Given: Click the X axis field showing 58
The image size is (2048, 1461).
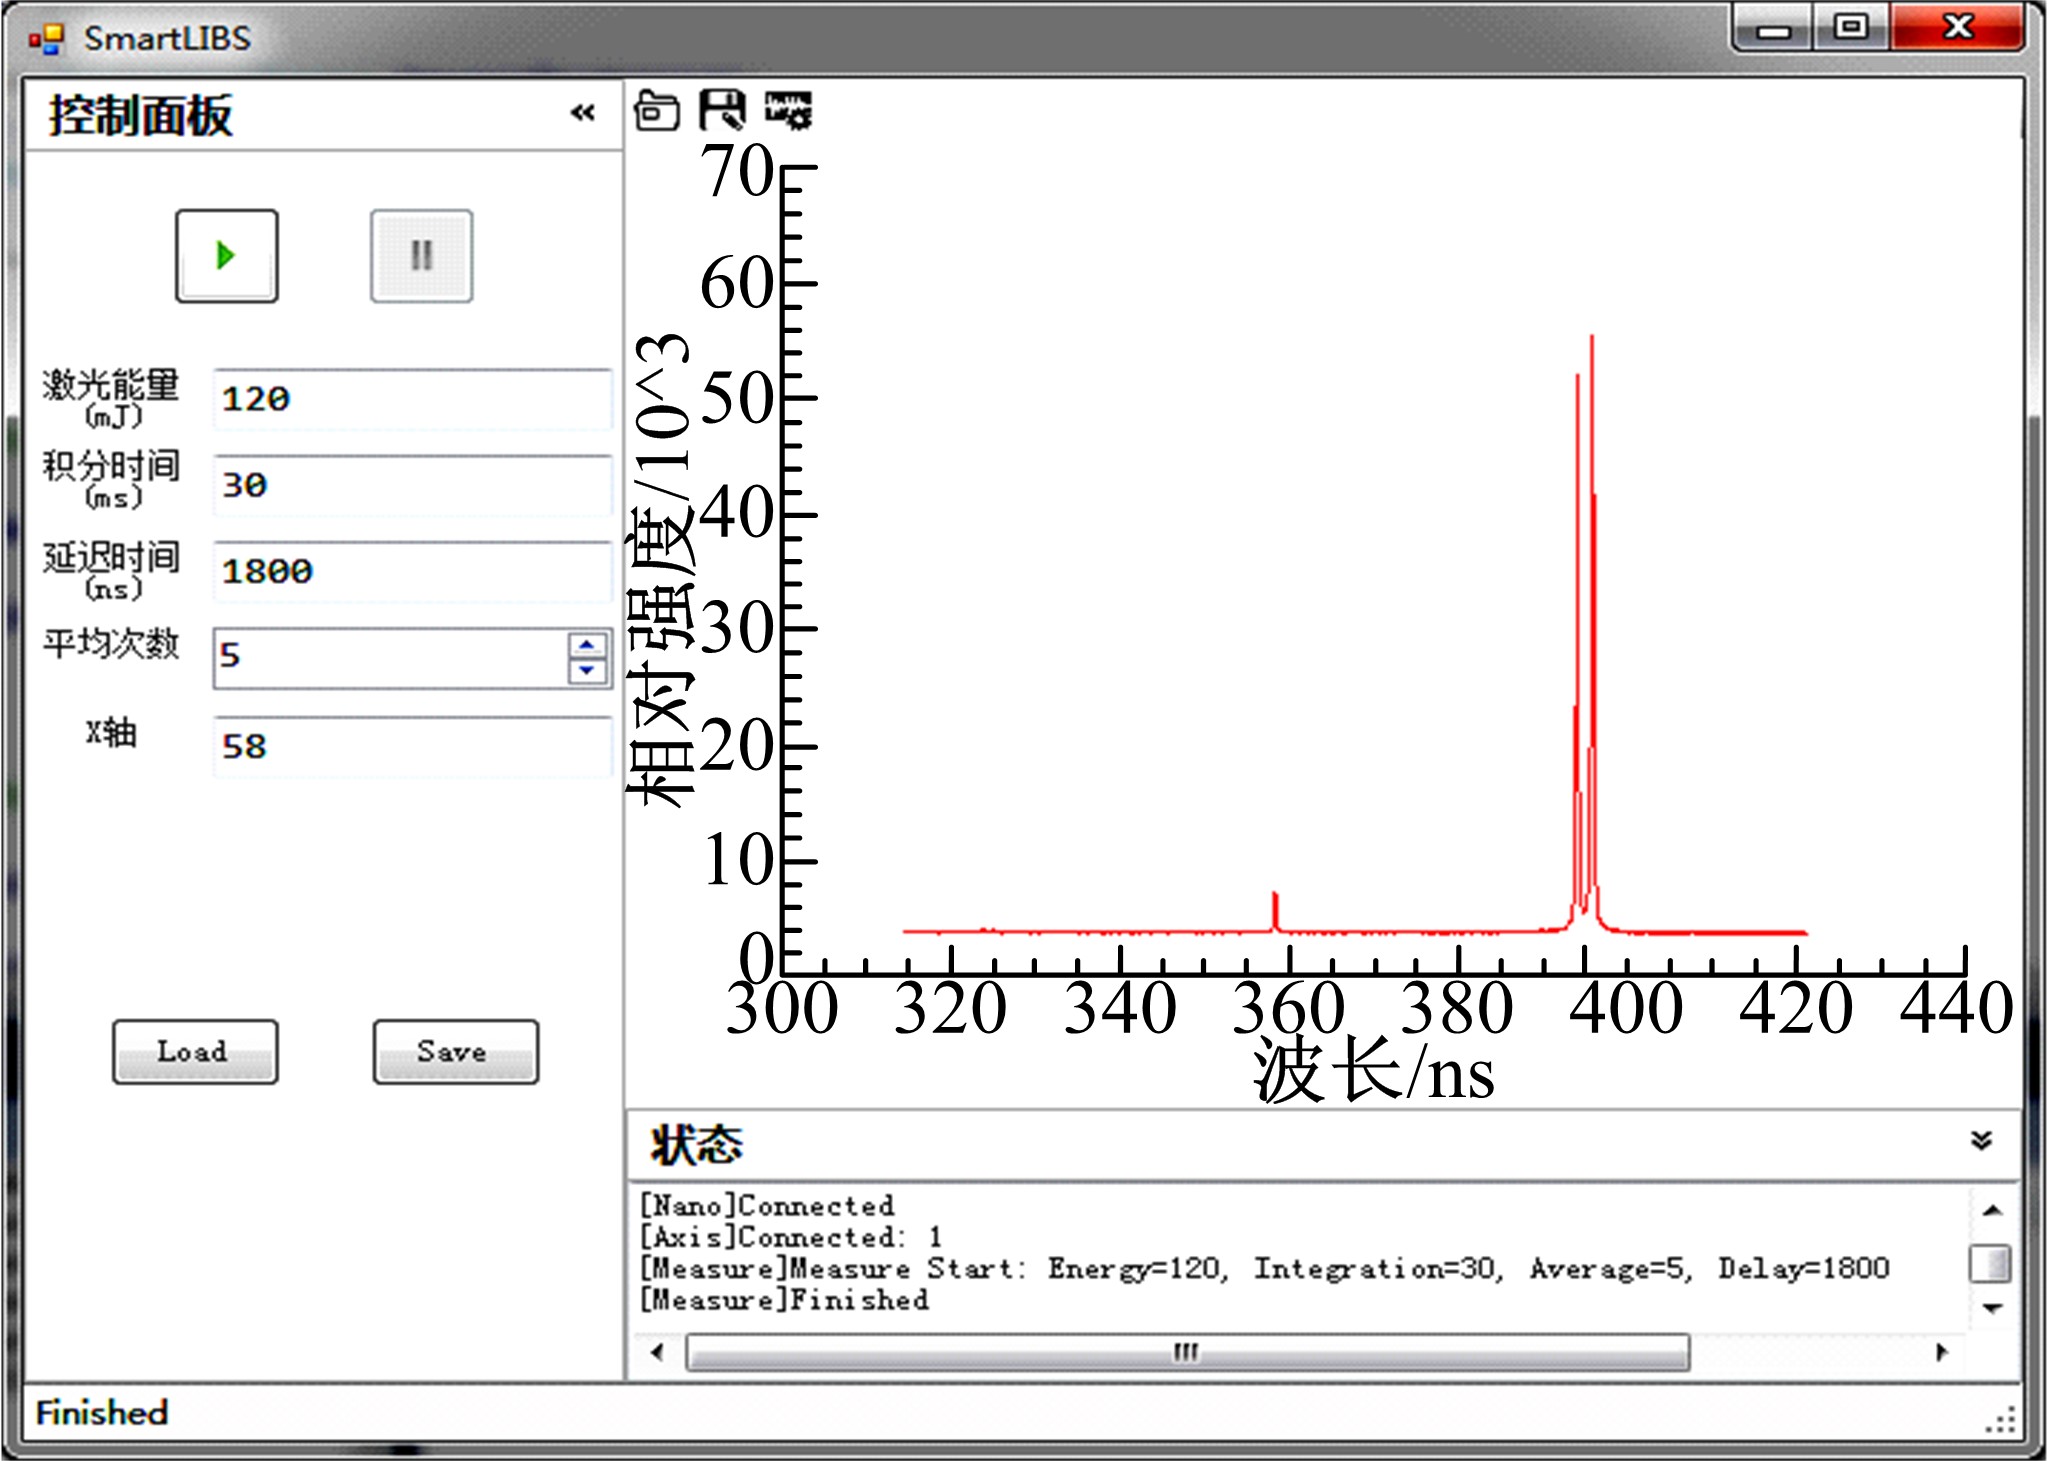Looking at the screenshot, I should pos(412,746).
